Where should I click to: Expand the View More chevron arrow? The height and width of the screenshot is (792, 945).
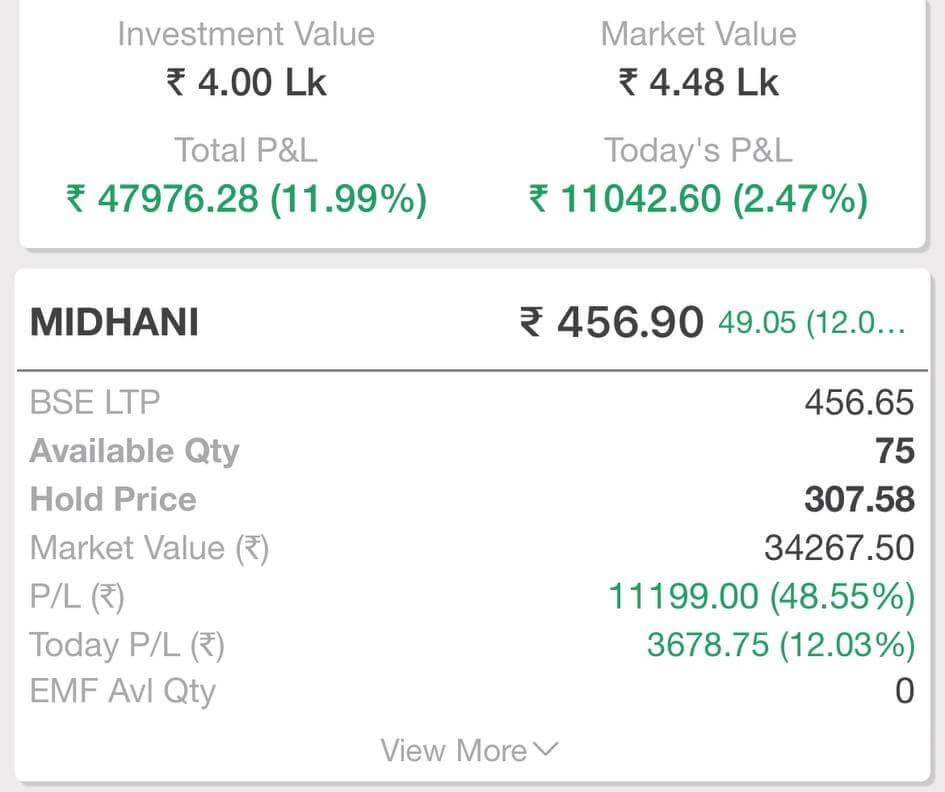(x=546, y=750)
